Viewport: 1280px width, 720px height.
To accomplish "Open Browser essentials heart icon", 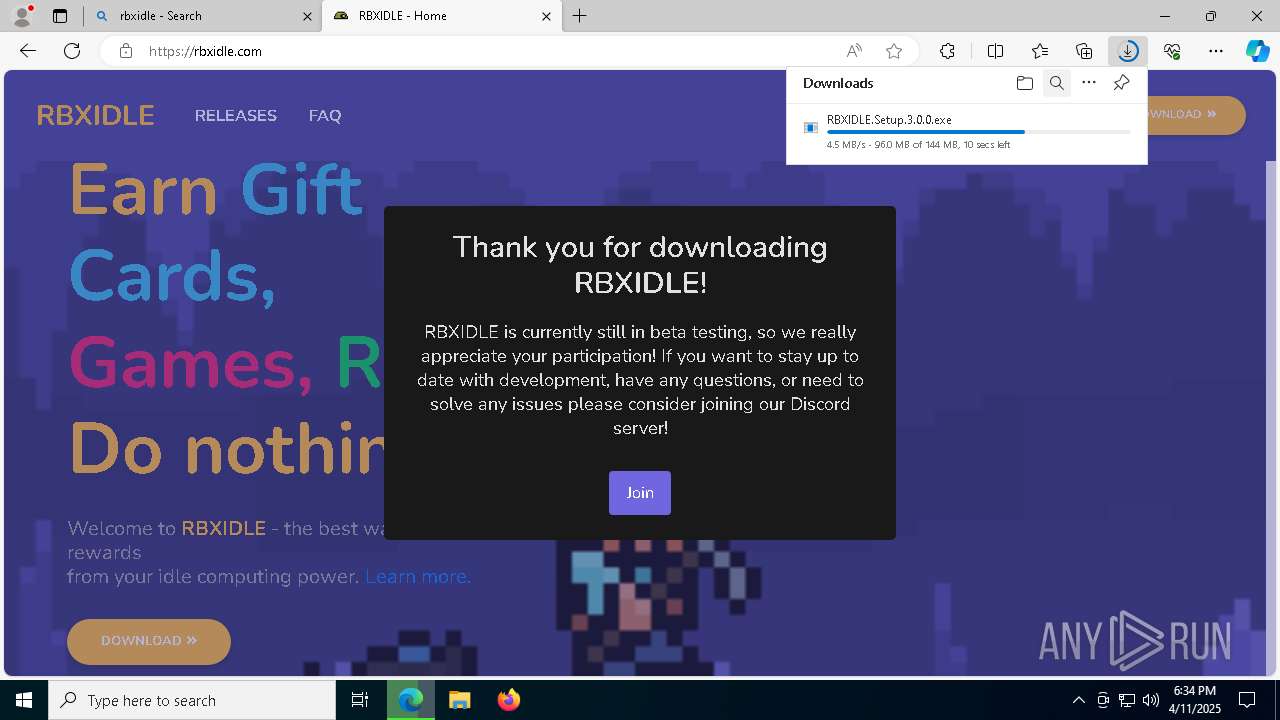I will coord(1172,51).
